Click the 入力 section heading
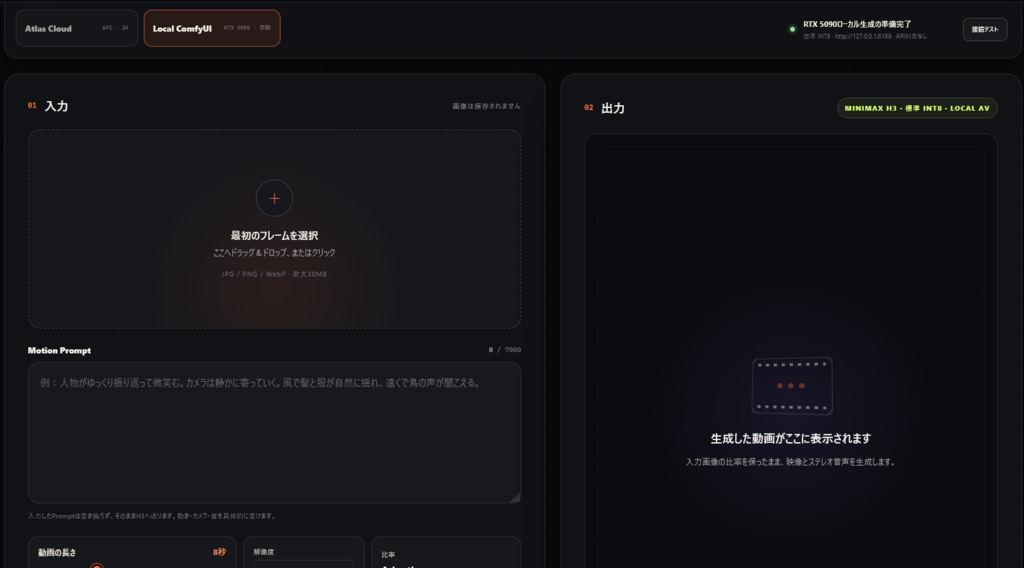Screen dimensions: 1024x568 (x=56, y=106)
